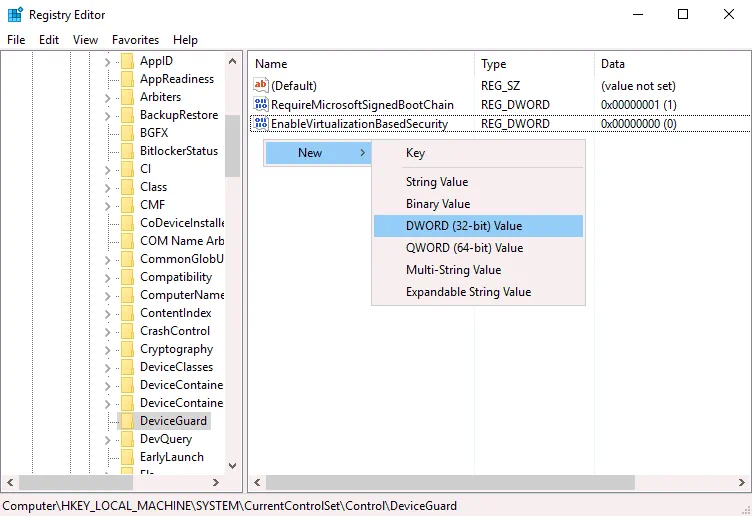Open the Favorites menu
This screenshot has height=516, width=752.
(135, 40)
